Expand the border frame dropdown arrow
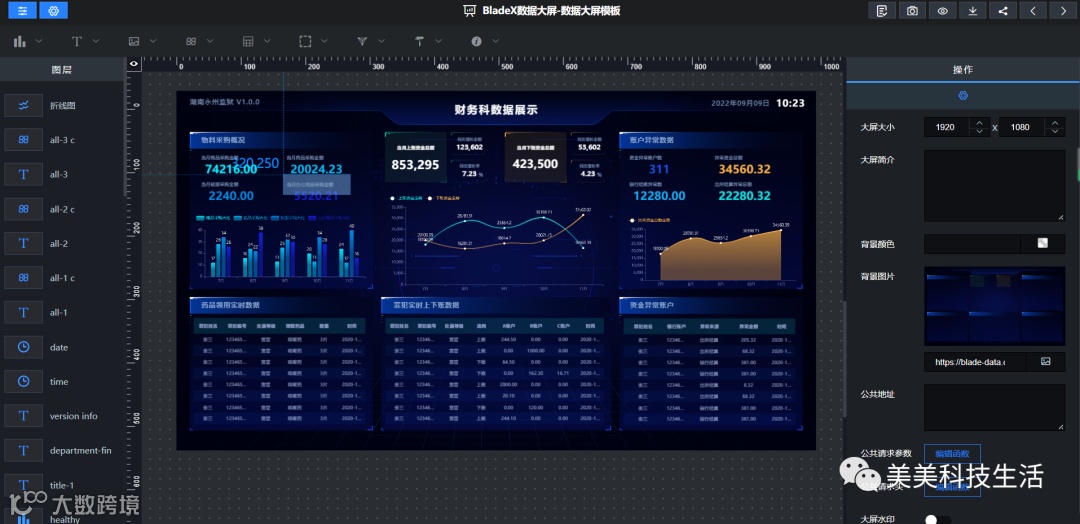 click(x=324, y=41)
